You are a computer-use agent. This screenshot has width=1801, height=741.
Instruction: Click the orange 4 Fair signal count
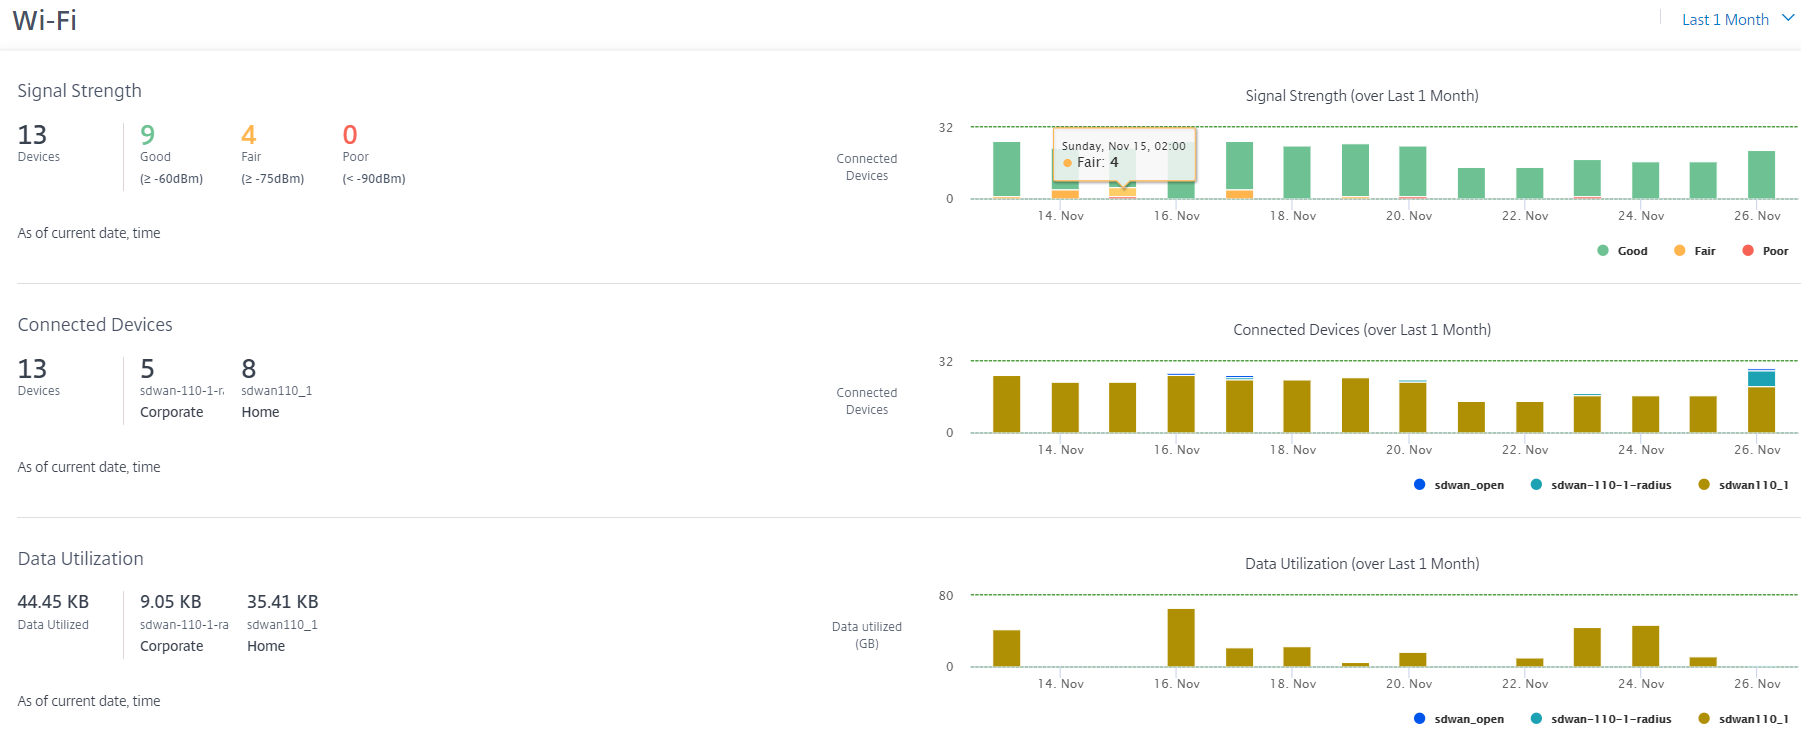249,135
